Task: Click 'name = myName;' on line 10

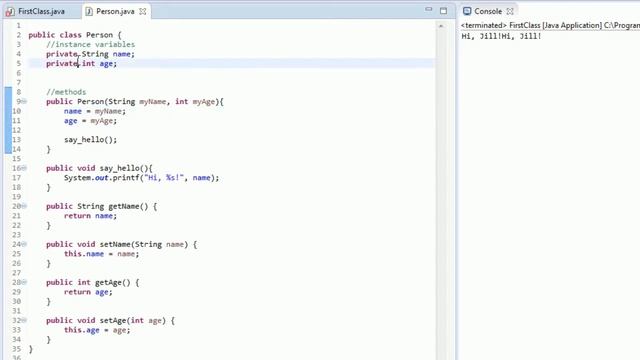Action: coord(95,111)
